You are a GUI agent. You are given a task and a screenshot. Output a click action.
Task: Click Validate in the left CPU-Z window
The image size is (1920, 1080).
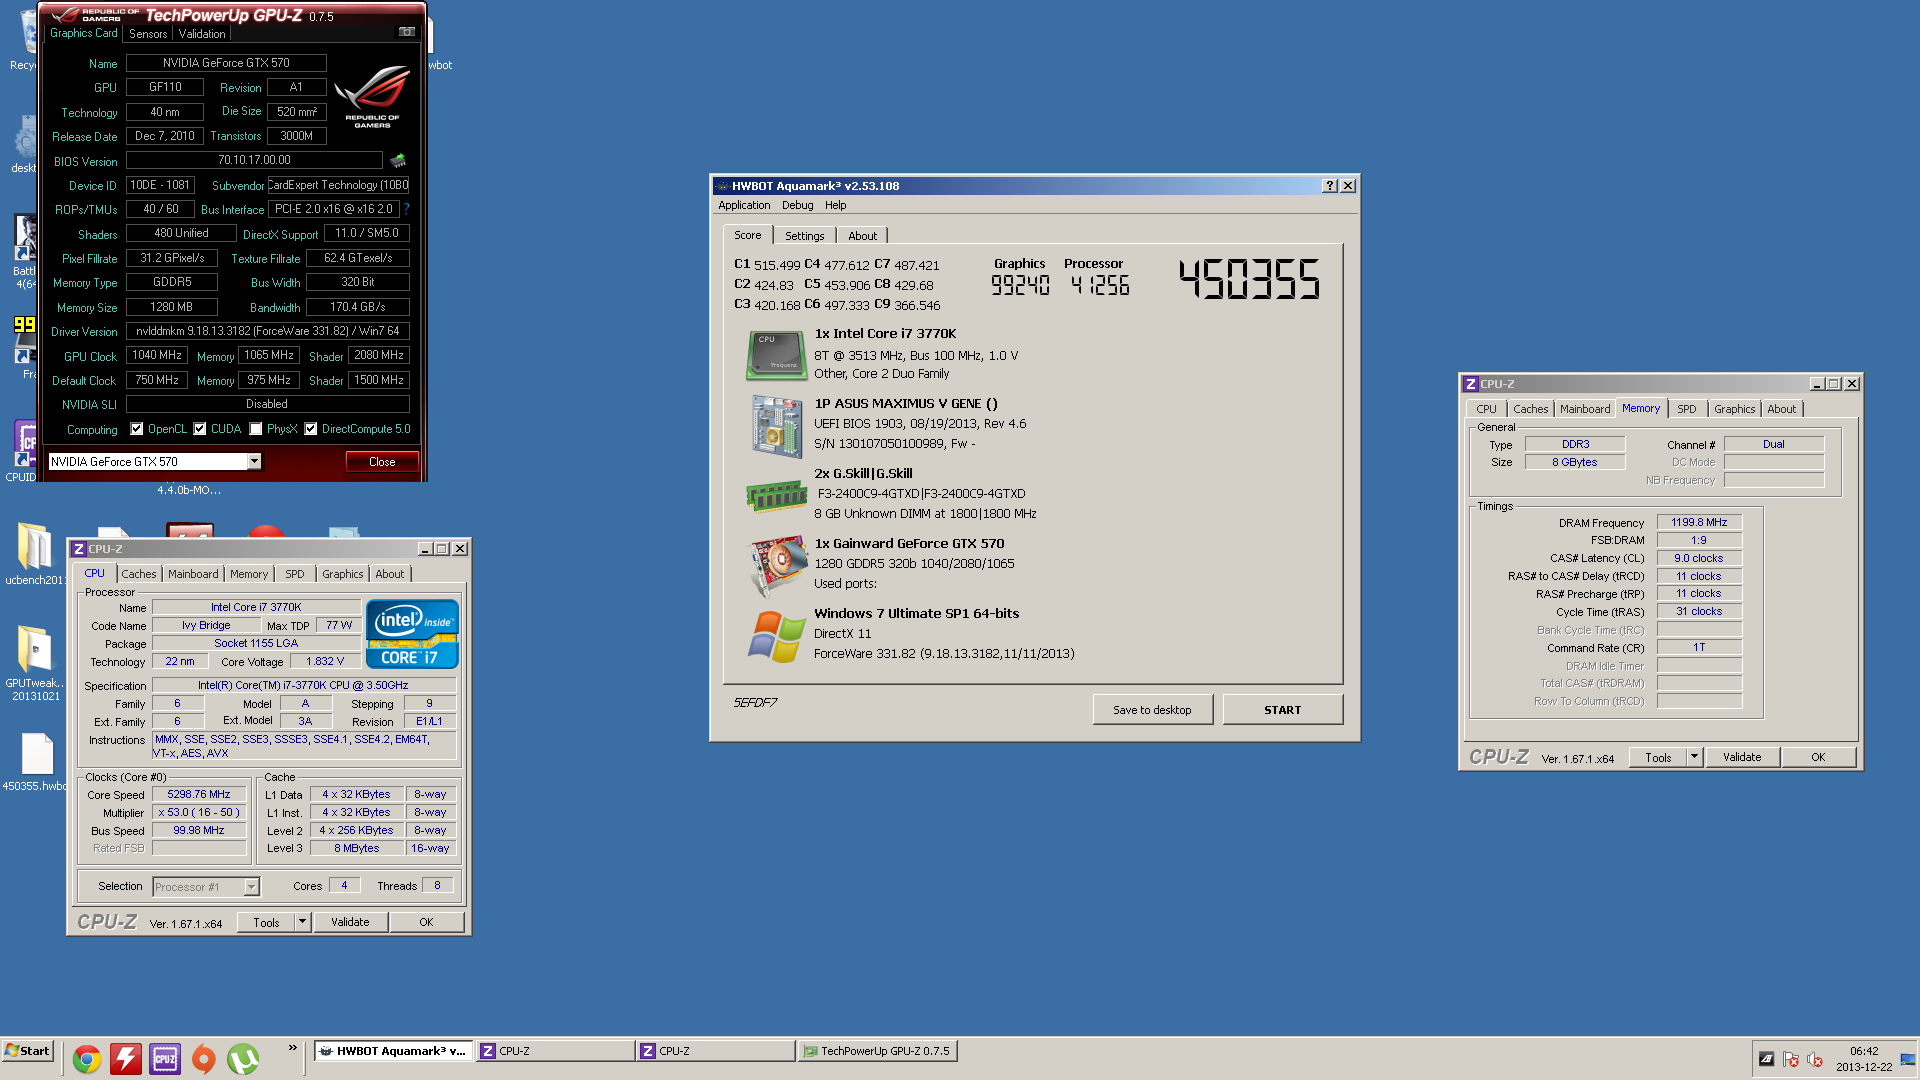coord(350,922)
